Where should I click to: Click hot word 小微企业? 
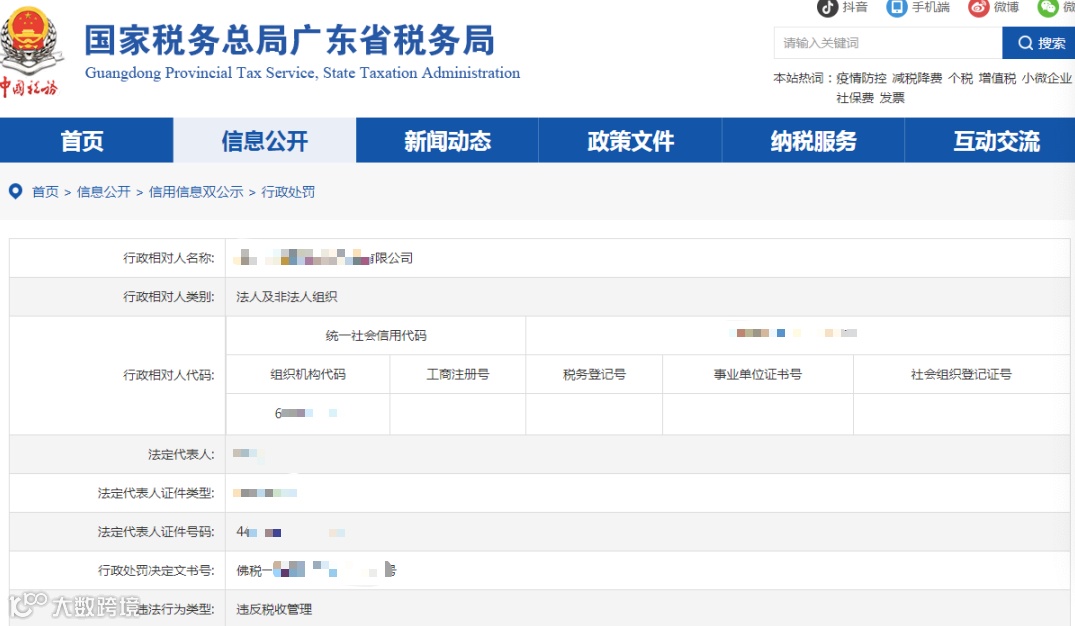tap(1046, 78)
